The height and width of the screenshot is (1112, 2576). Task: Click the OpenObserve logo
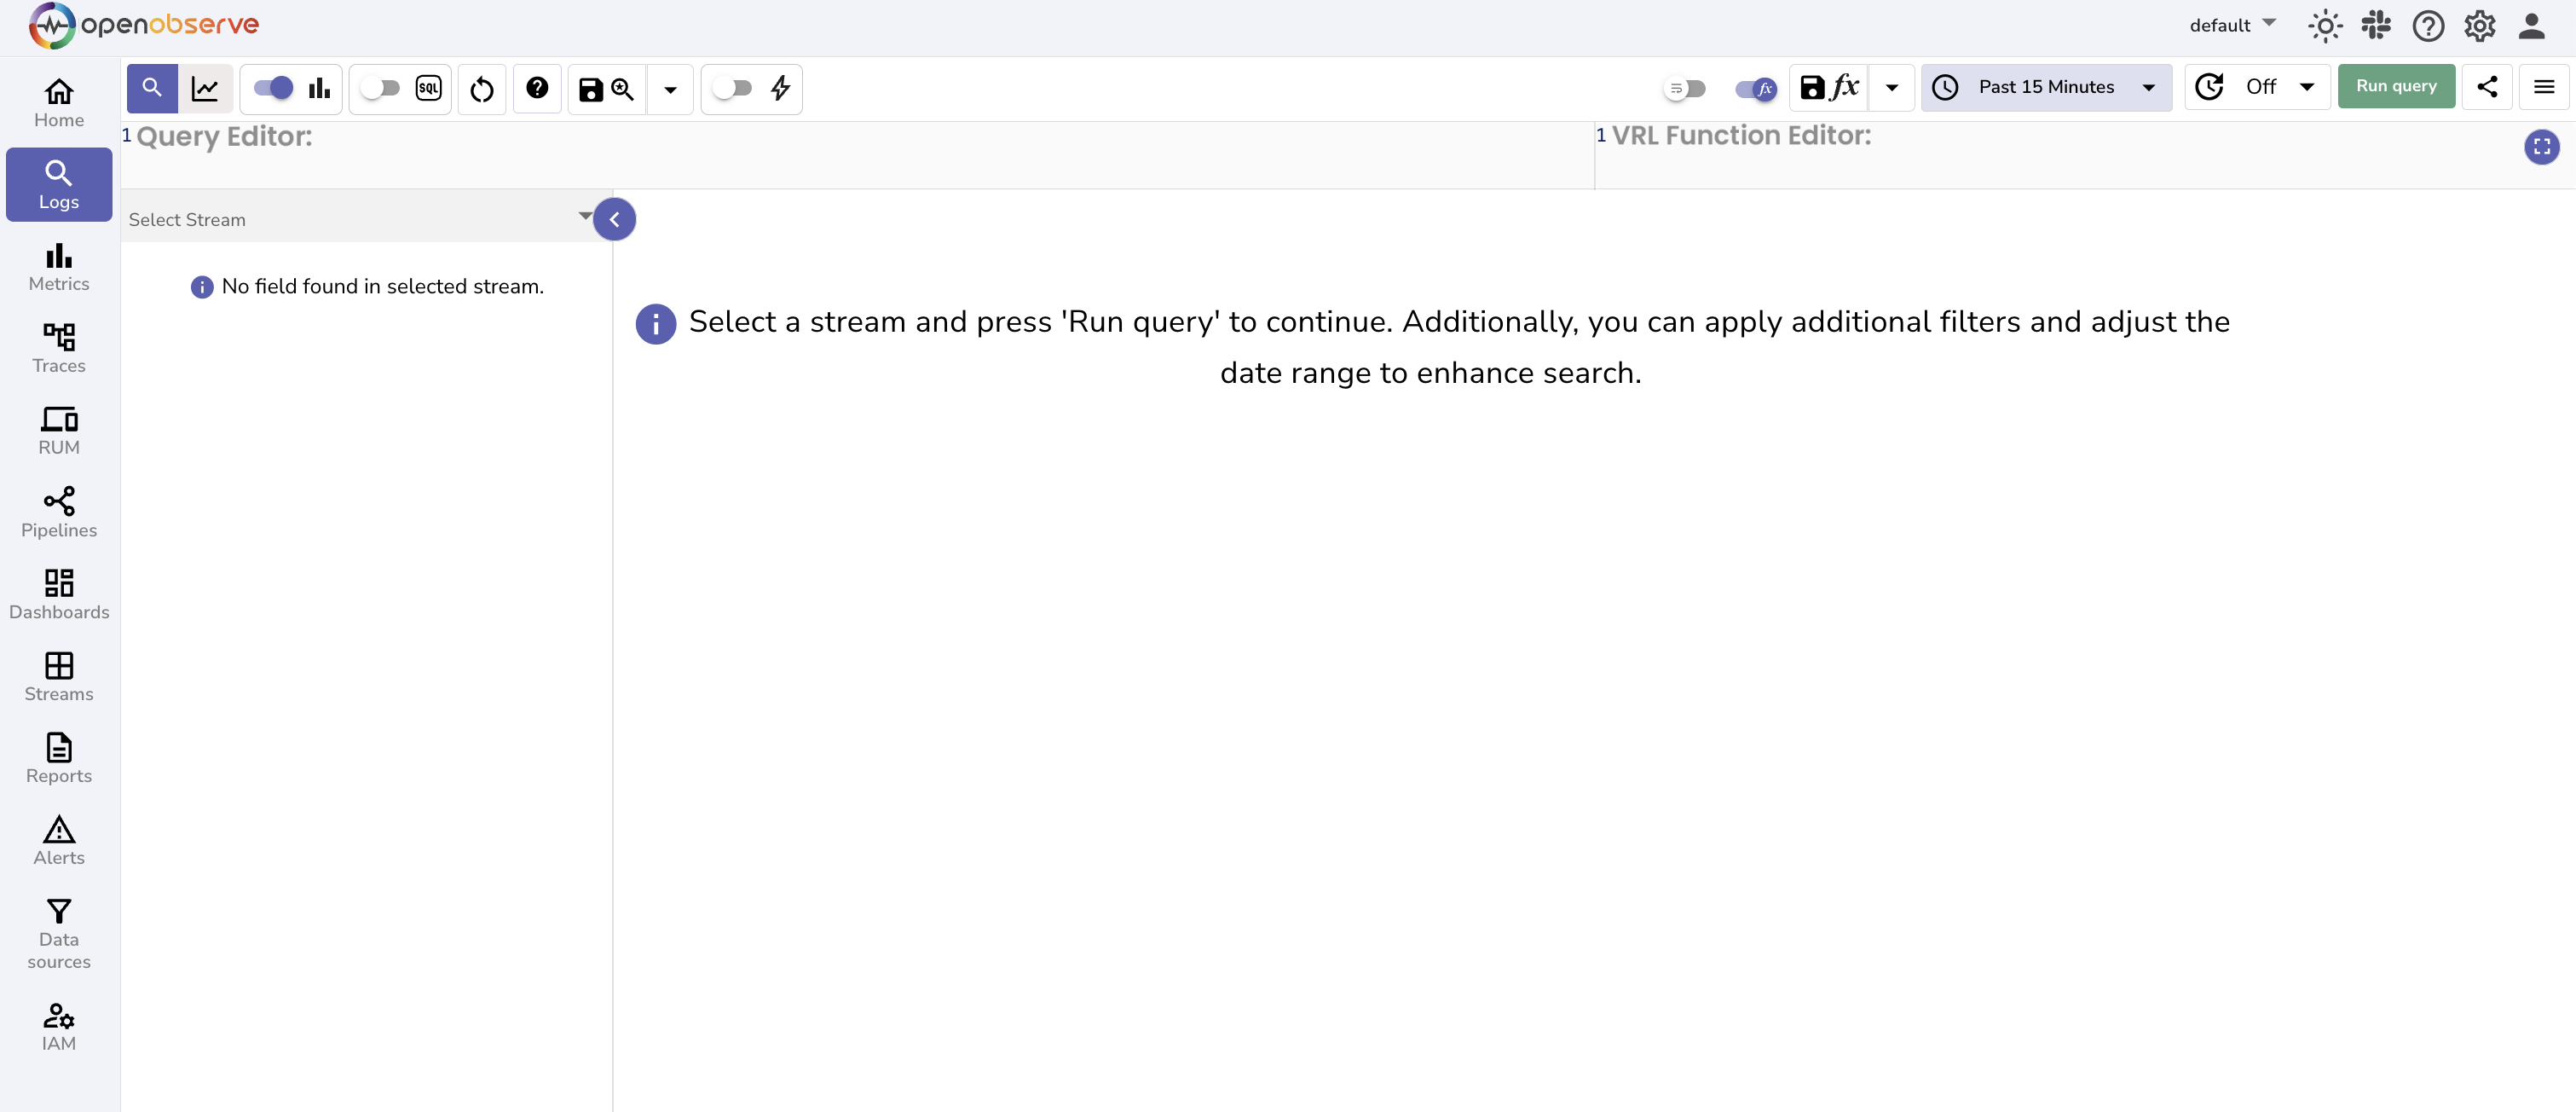pyautogui.click(x=143, y=25)
